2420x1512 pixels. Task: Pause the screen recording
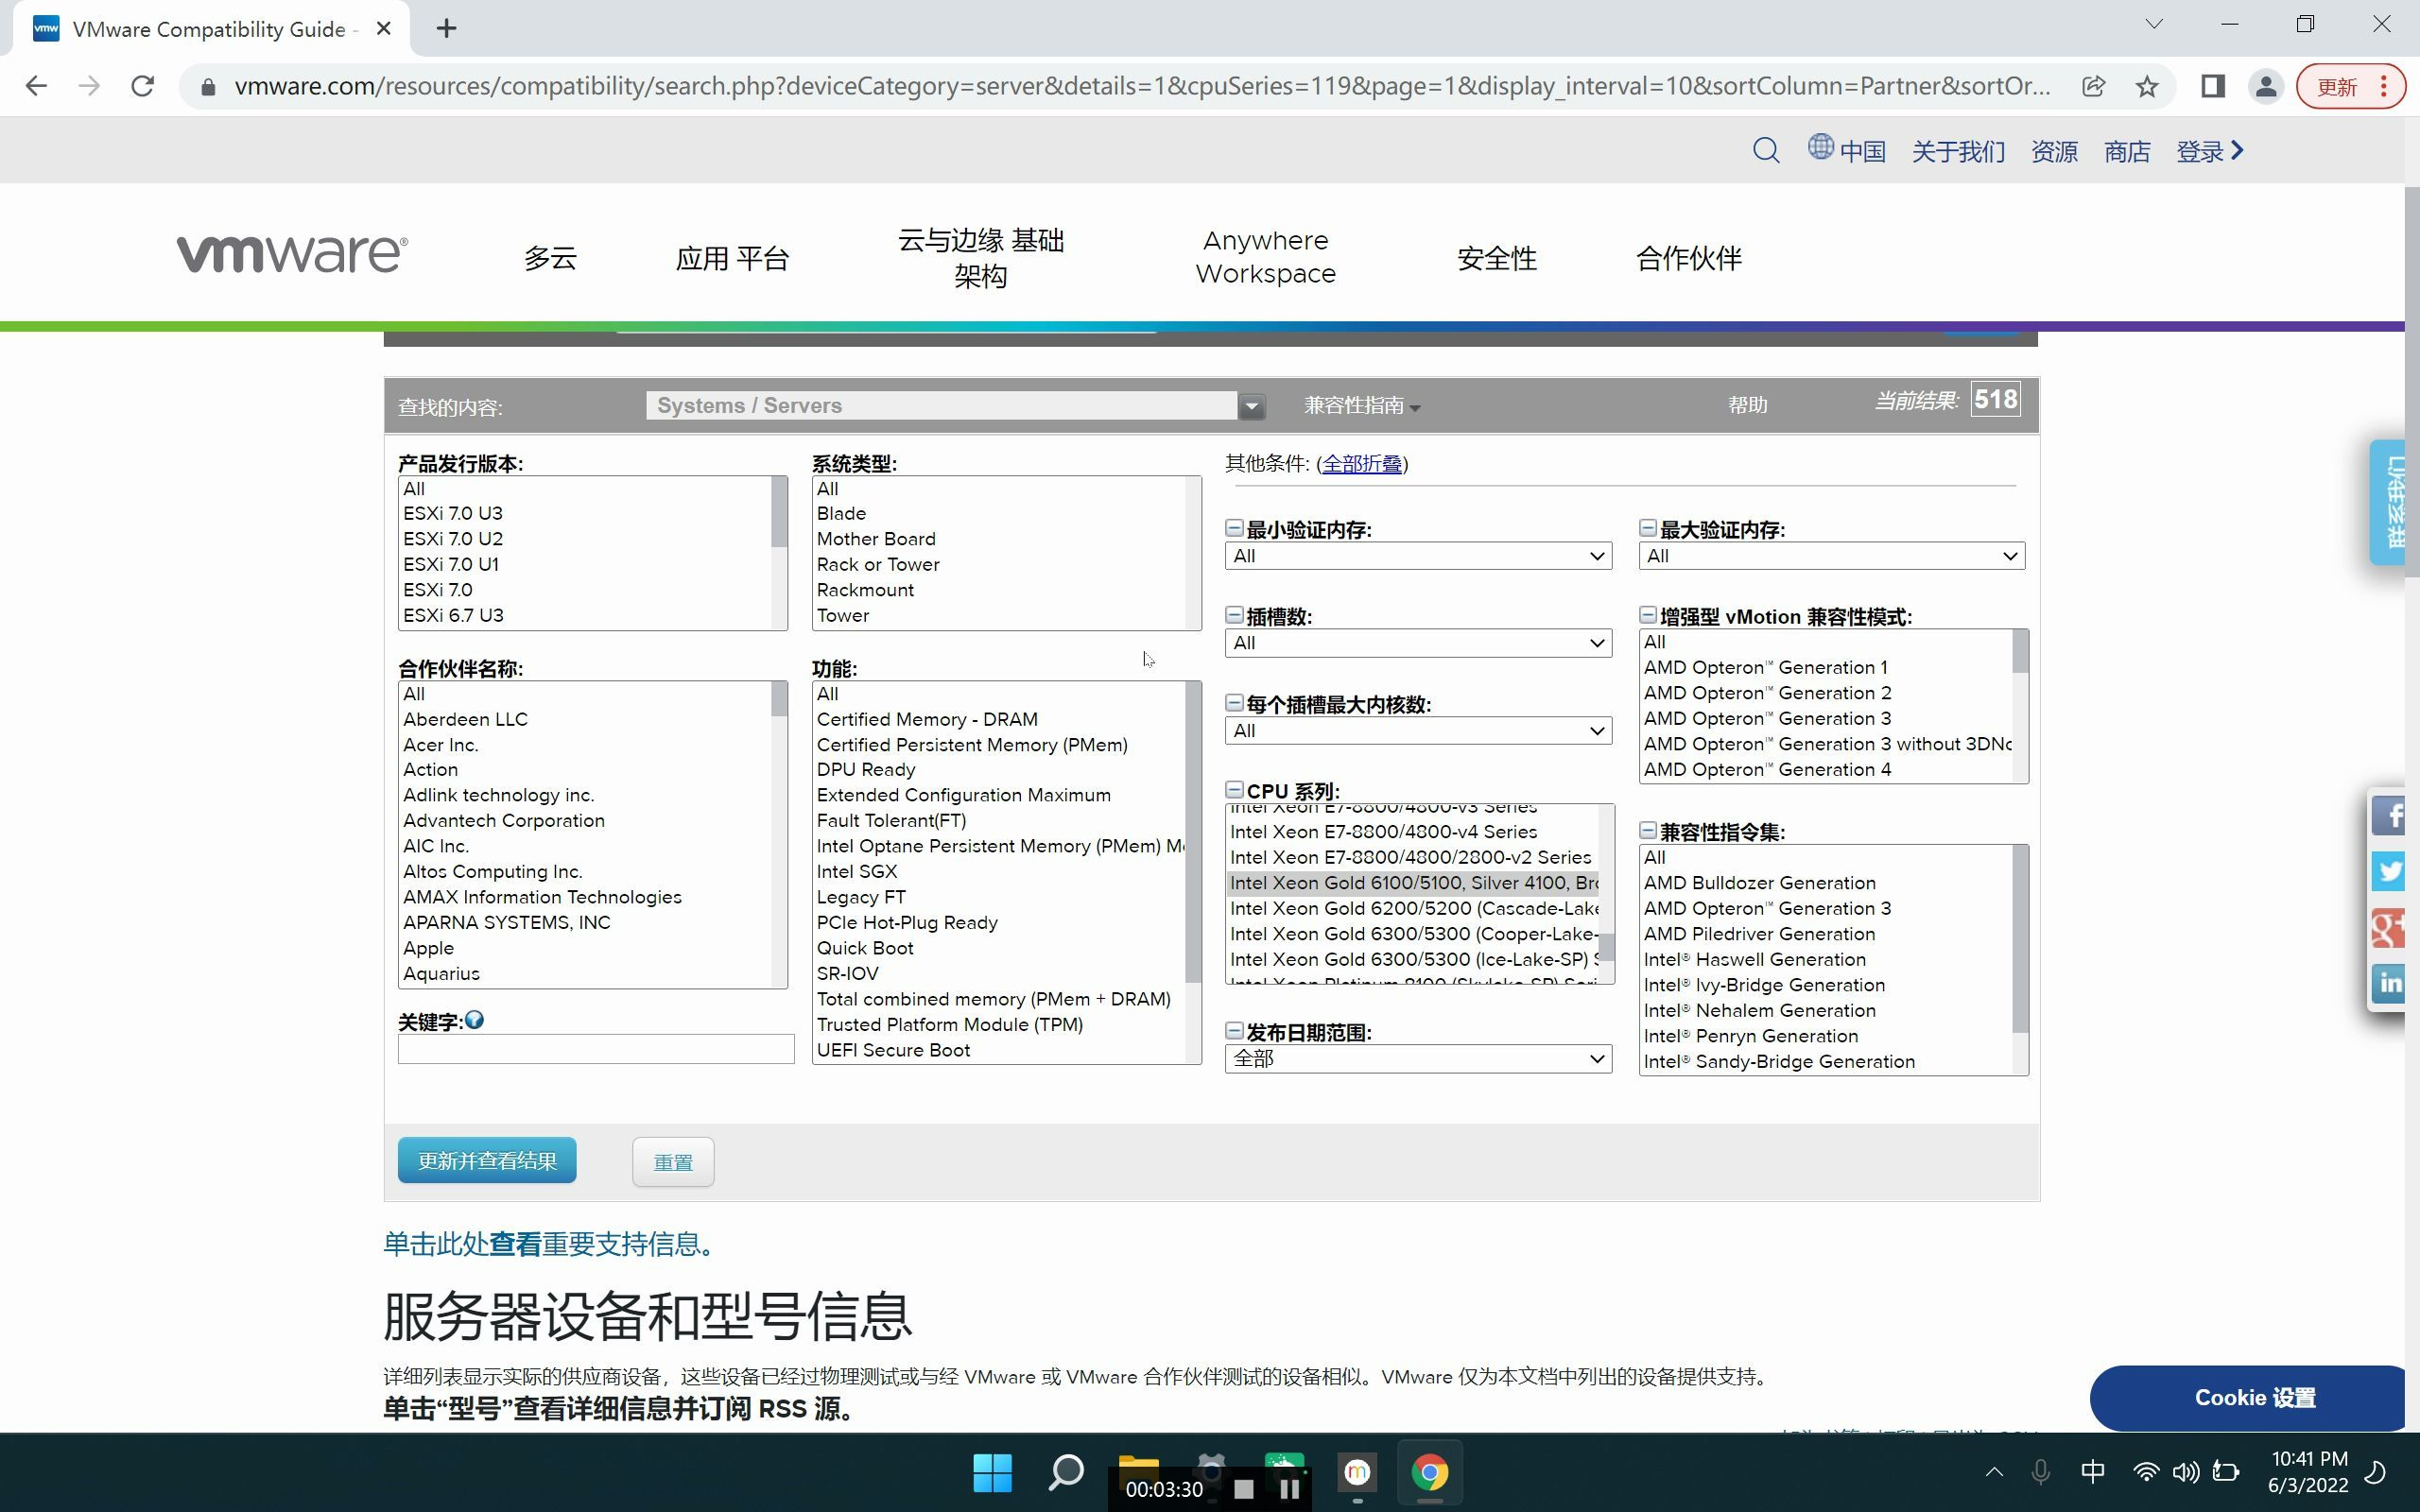1290,1489
